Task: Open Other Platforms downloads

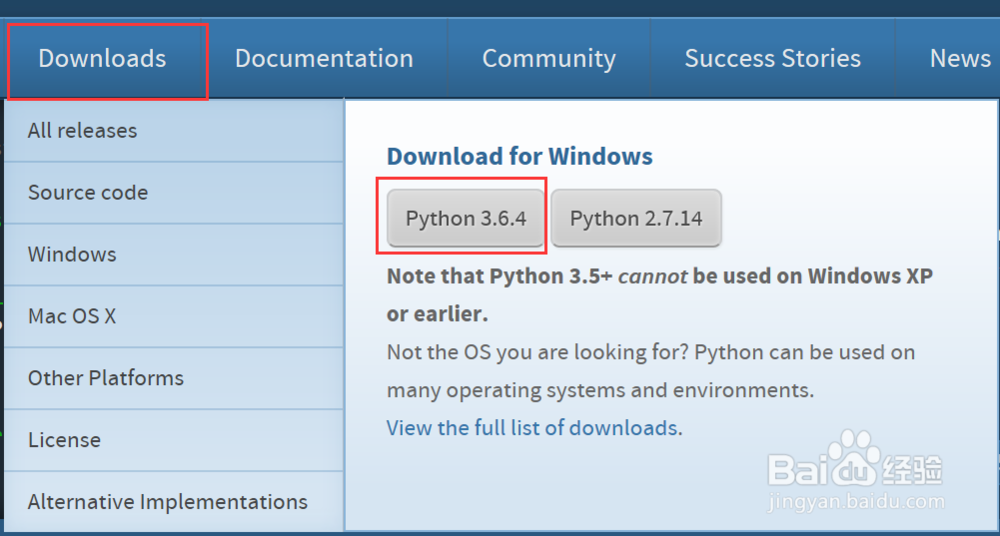Action: tap(173, 378)
